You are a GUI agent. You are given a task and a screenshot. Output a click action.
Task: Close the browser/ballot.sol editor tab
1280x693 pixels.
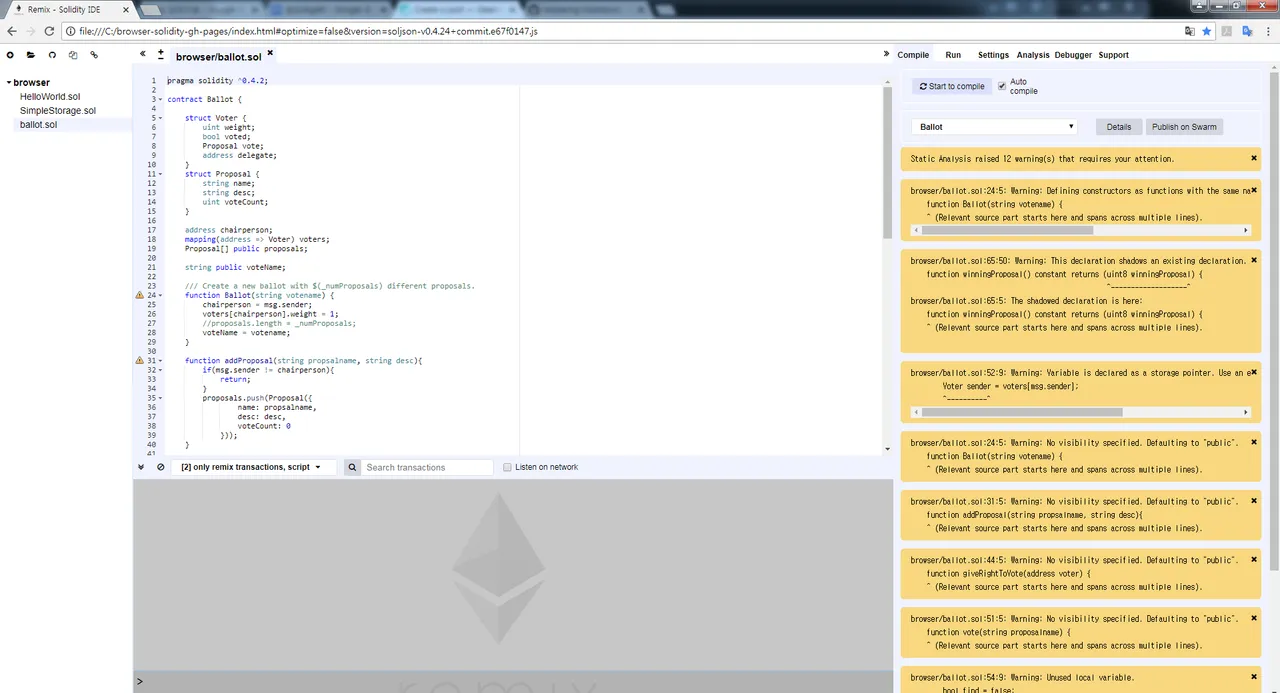click(270, 53)
